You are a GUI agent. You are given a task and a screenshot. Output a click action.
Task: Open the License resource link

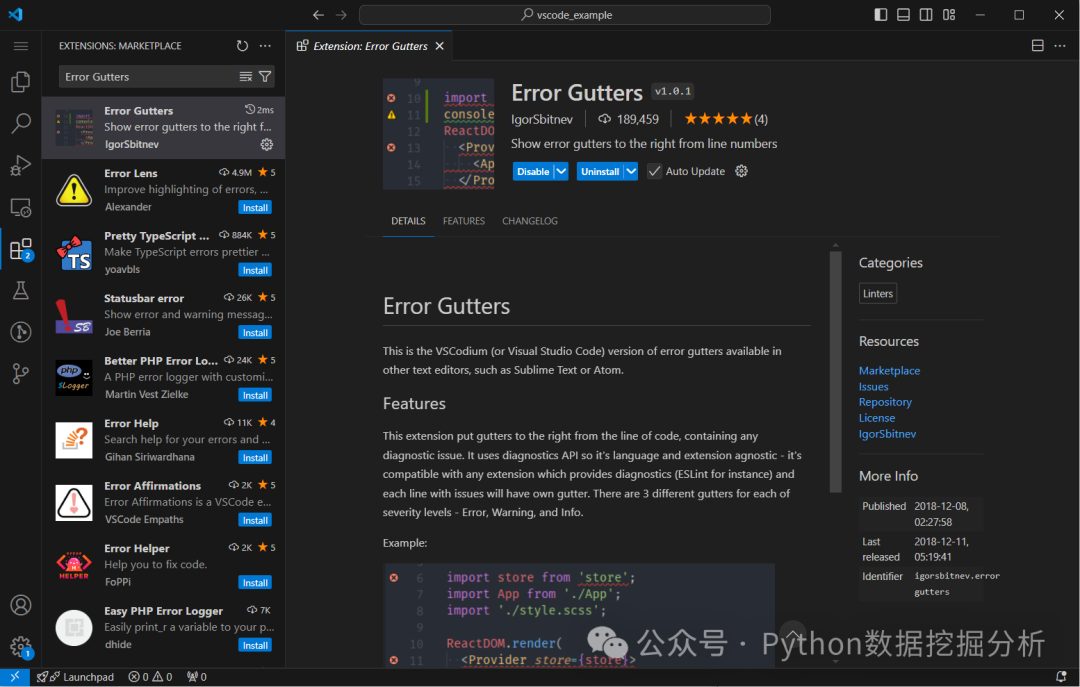click(877, 418)
